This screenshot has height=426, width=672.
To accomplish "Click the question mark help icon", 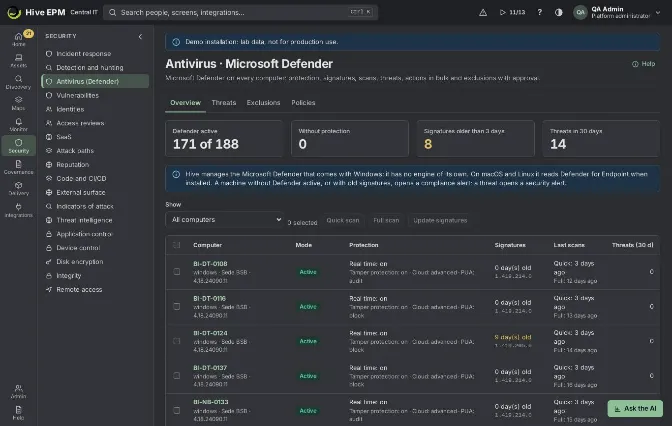I will [540, 12].
